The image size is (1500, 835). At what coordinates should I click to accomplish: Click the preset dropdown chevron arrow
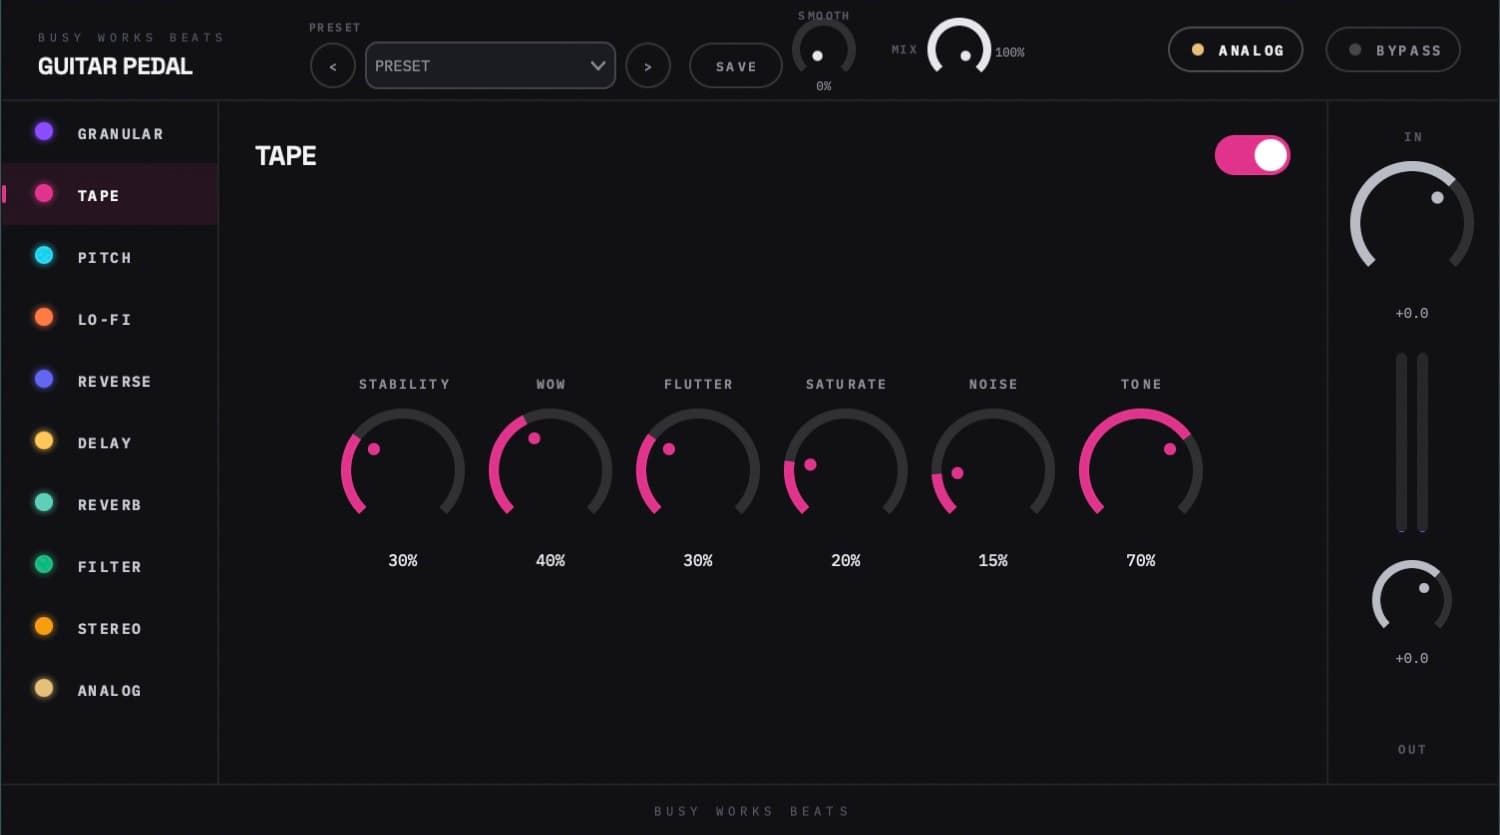[x=598, y=66]
